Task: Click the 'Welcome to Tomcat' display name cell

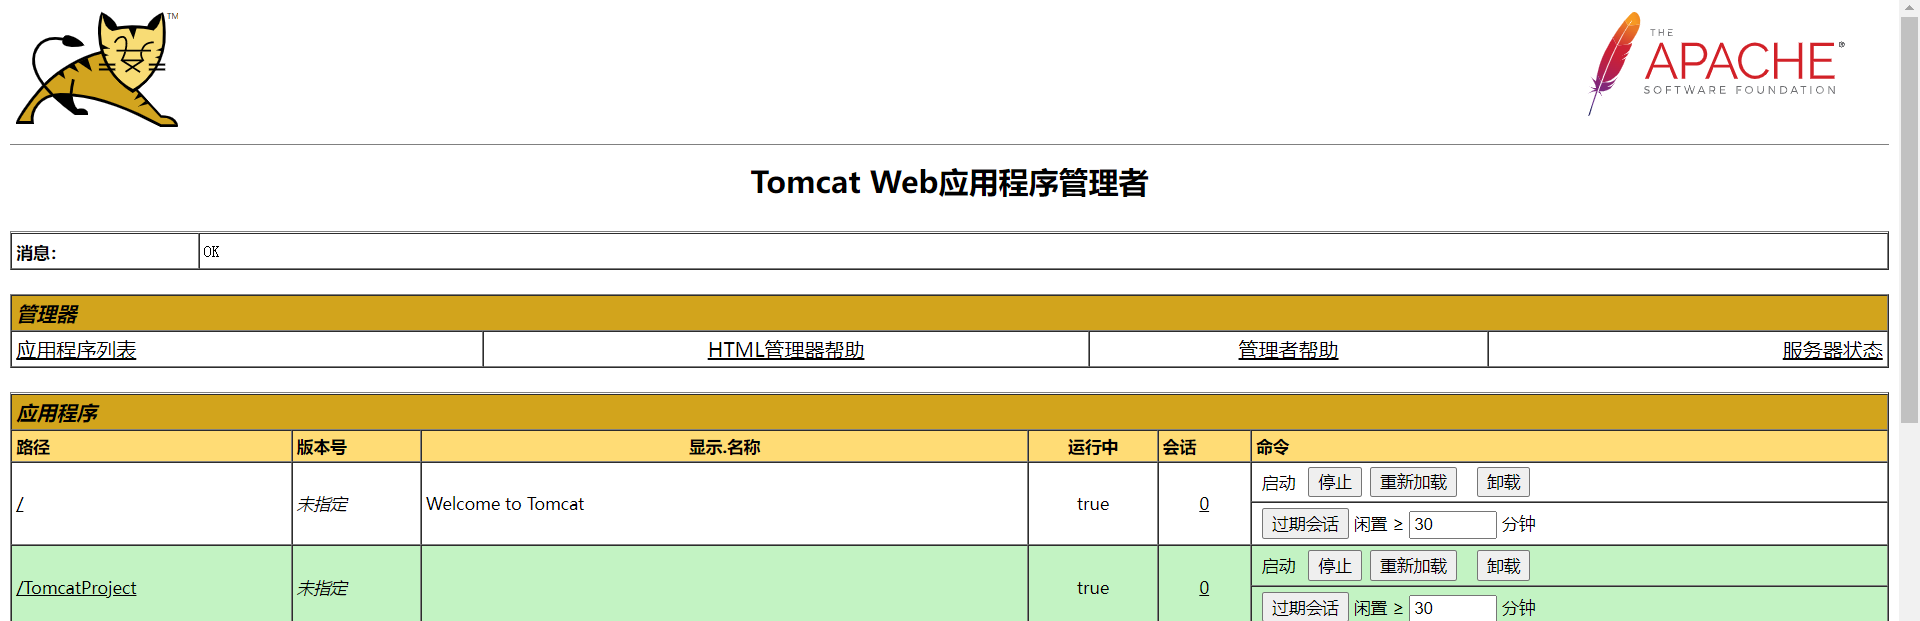Action: click(724, 504)
